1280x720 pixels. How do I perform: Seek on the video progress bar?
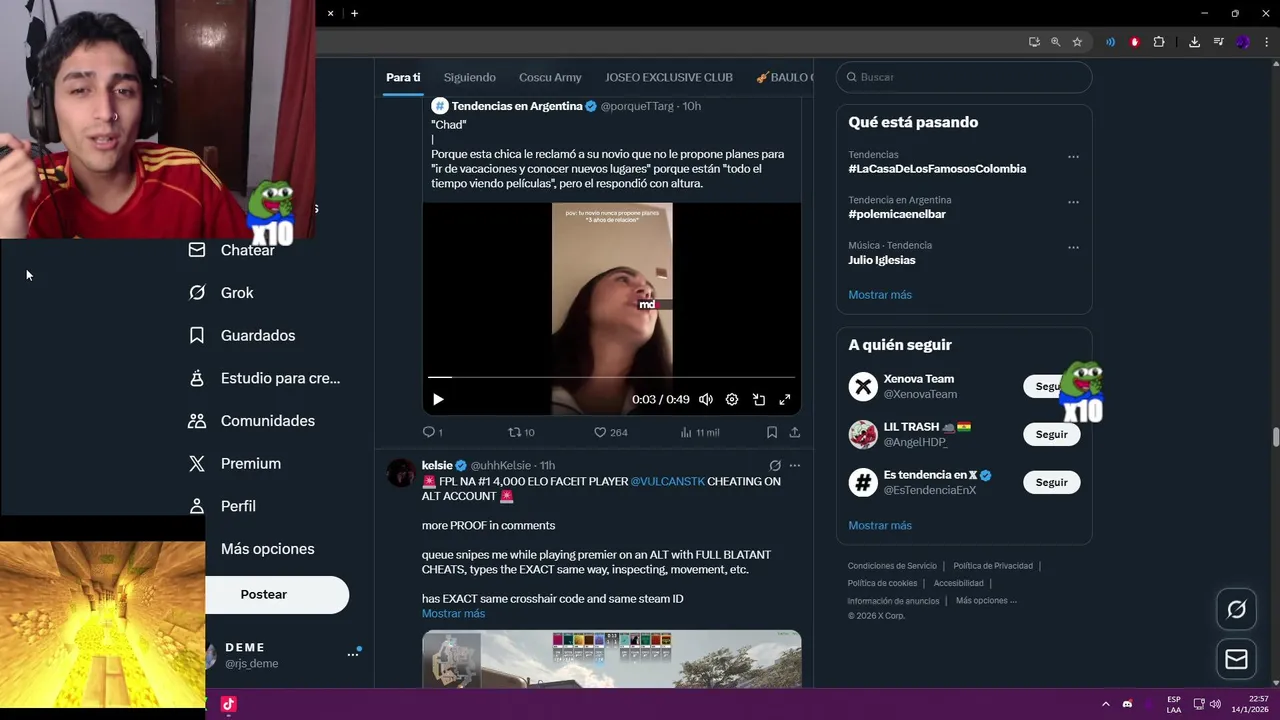[x=611, y=377]
